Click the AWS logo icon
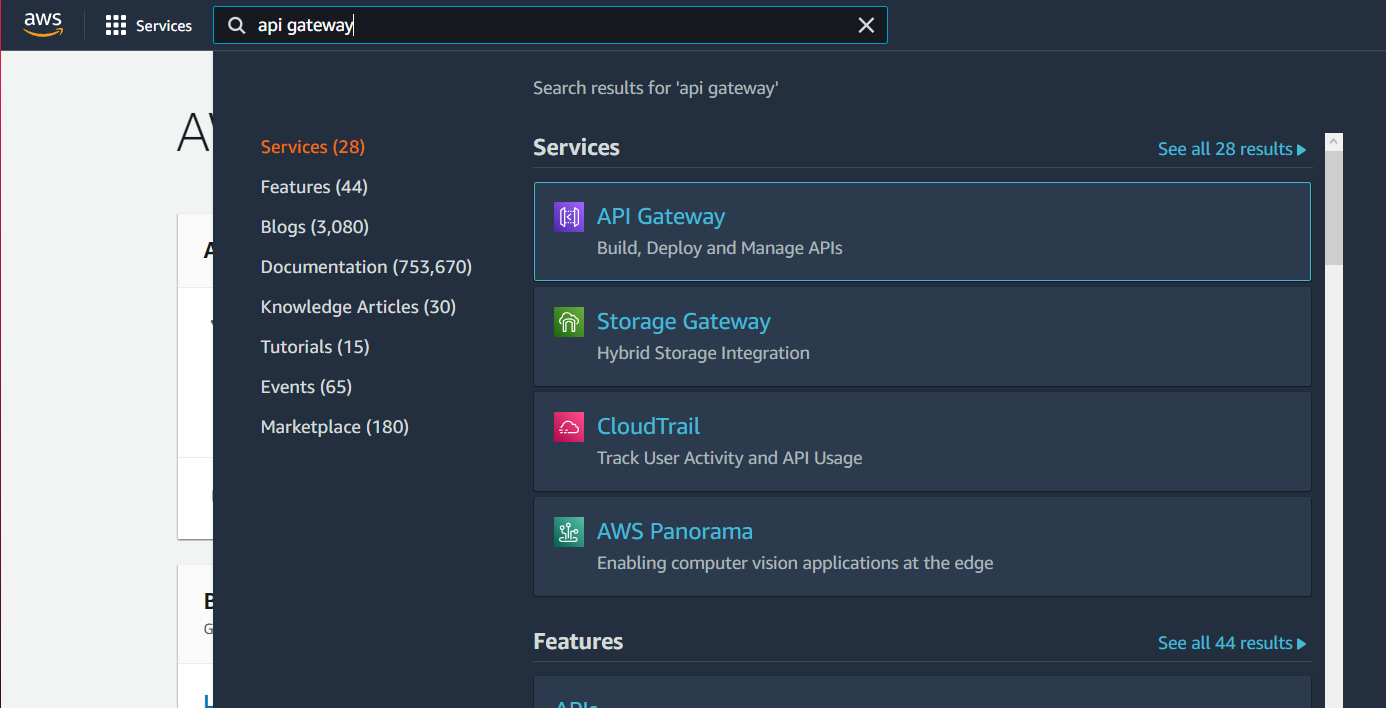 [43, 24]
